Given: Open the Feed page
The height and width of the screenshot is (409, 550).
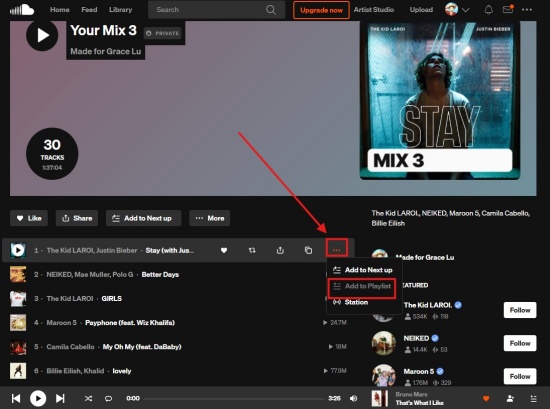Looking at the screenshot, I should tap(89, 10).
